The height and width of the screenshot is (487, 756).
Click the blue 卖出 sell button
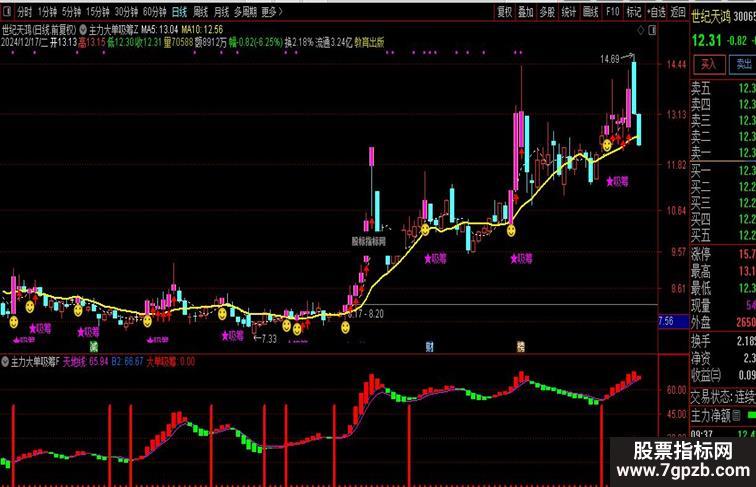(x=743, y=64)
